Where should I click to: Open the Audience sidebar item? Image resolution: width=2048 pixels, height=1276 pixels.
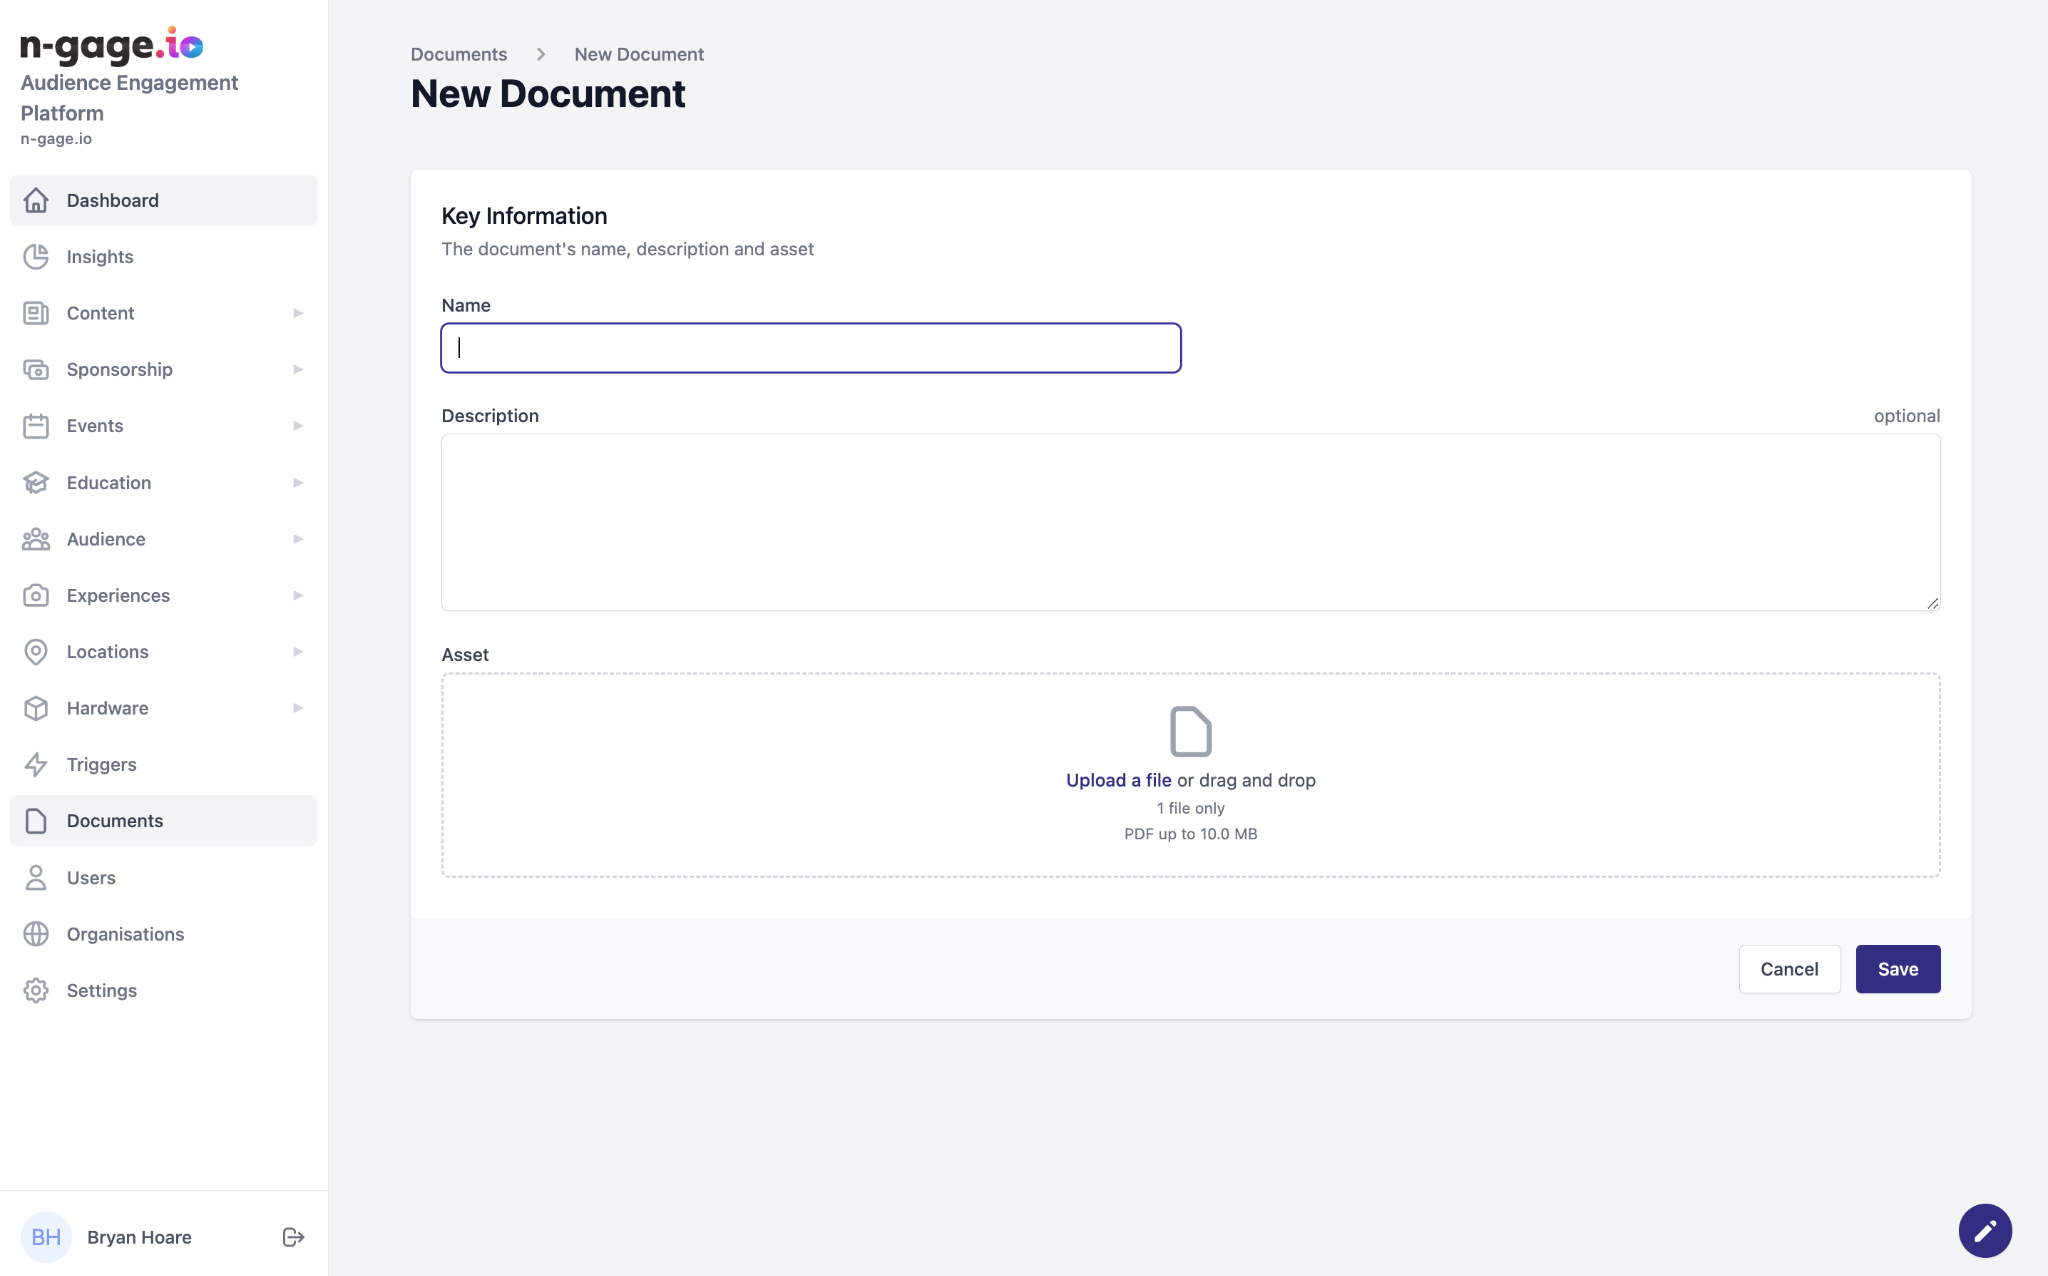[106, 539]
